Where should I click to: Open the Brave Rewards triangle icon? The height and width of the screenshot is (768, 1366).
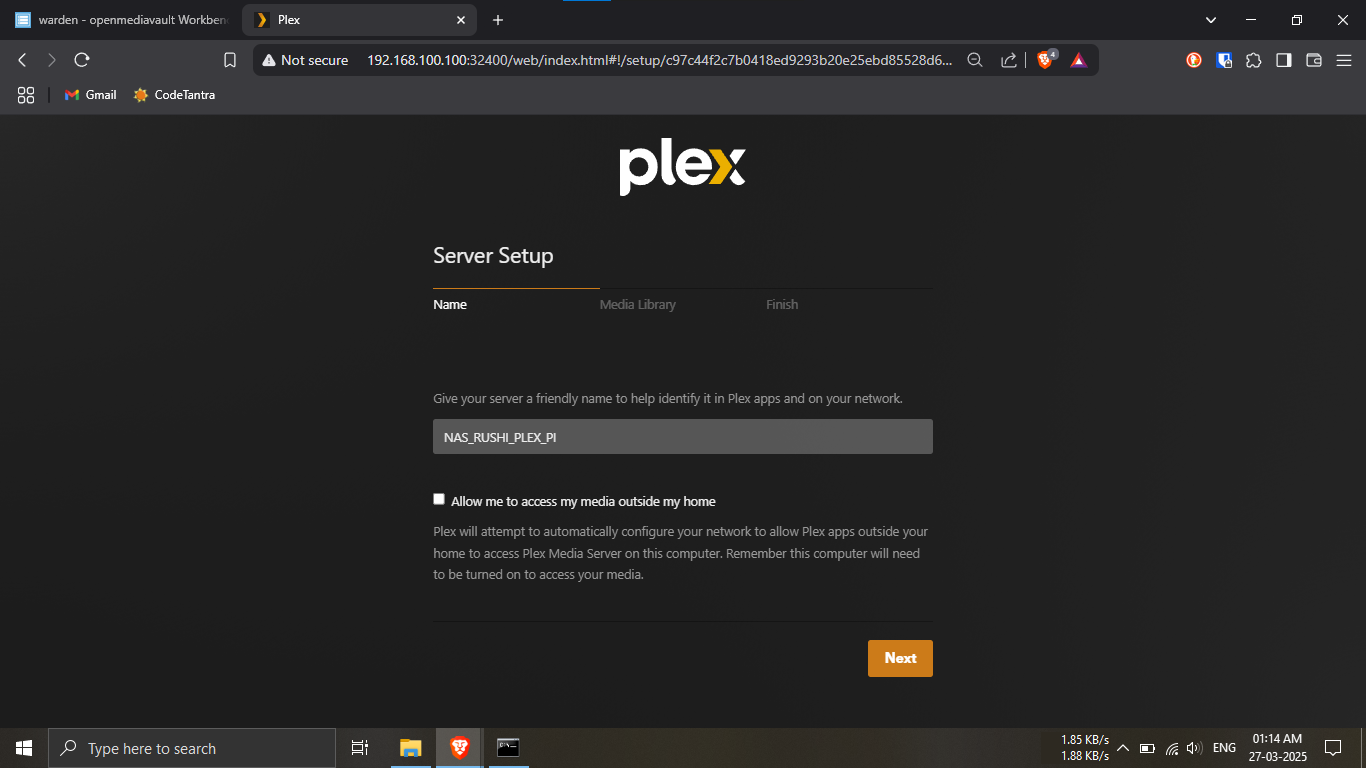point(1078,60)
